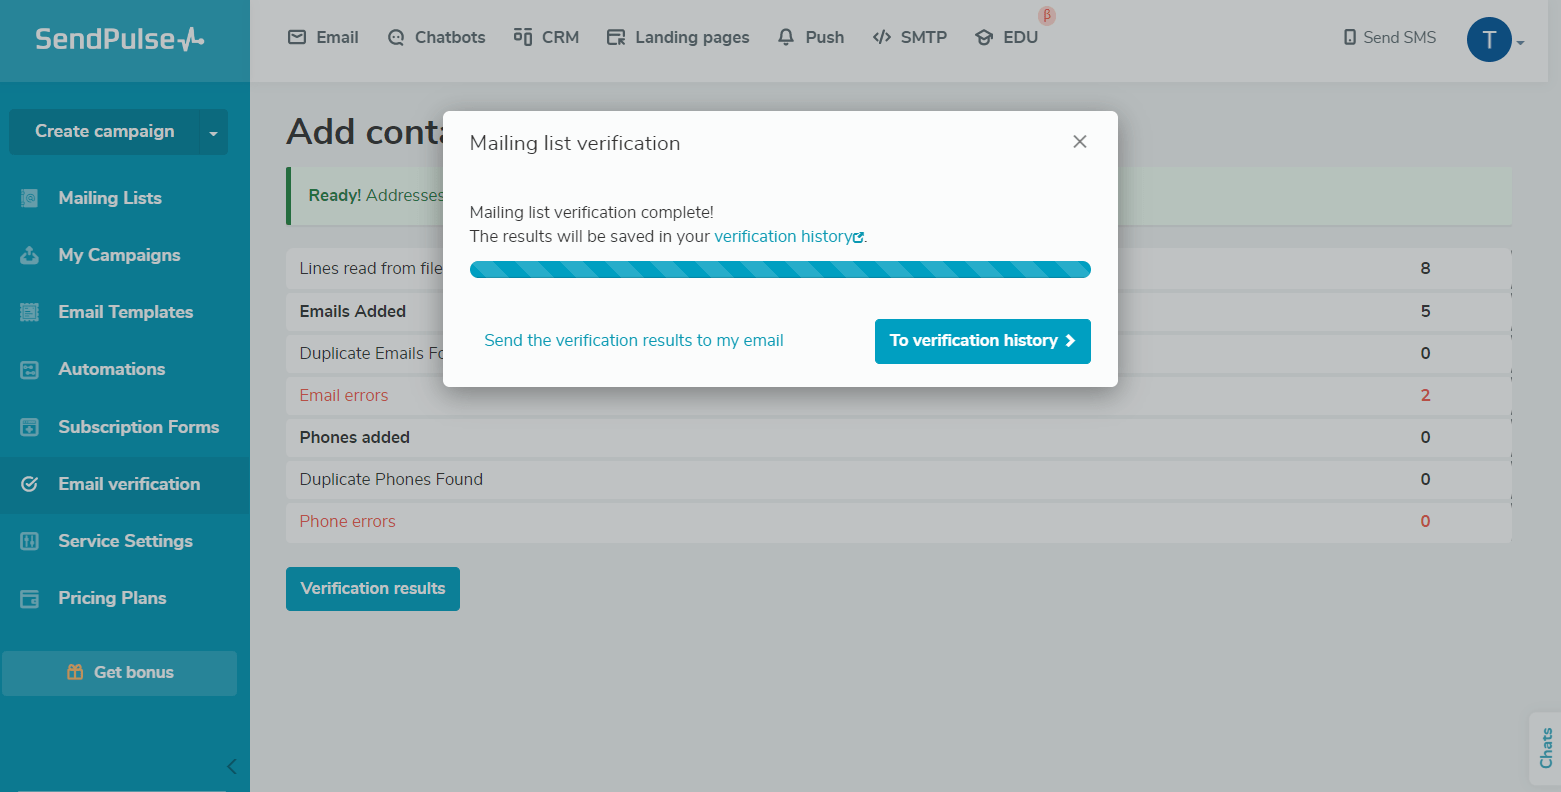Collapse the sidebar with the chevron
Image resolution: width=1561 pixels, height=792 pixels.
click(231, 766)
